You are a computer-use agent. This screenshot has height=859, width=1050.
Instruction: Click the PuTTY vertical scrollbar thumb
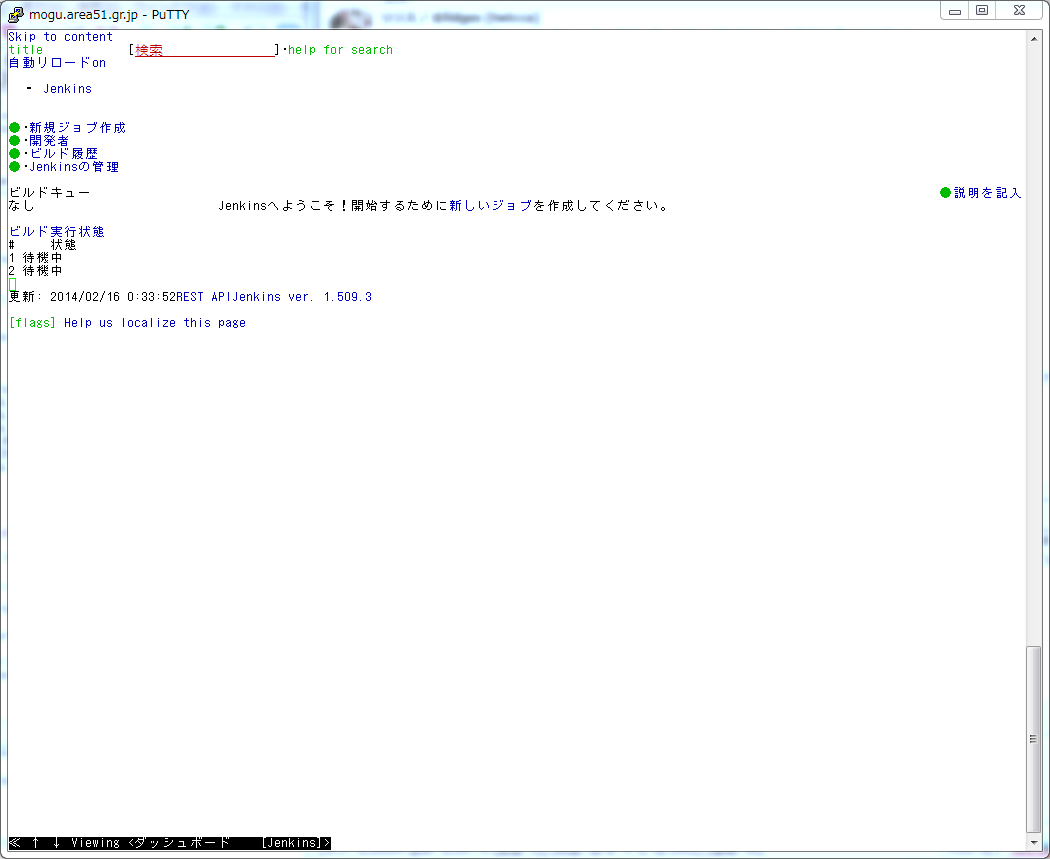pos(1034,738)
